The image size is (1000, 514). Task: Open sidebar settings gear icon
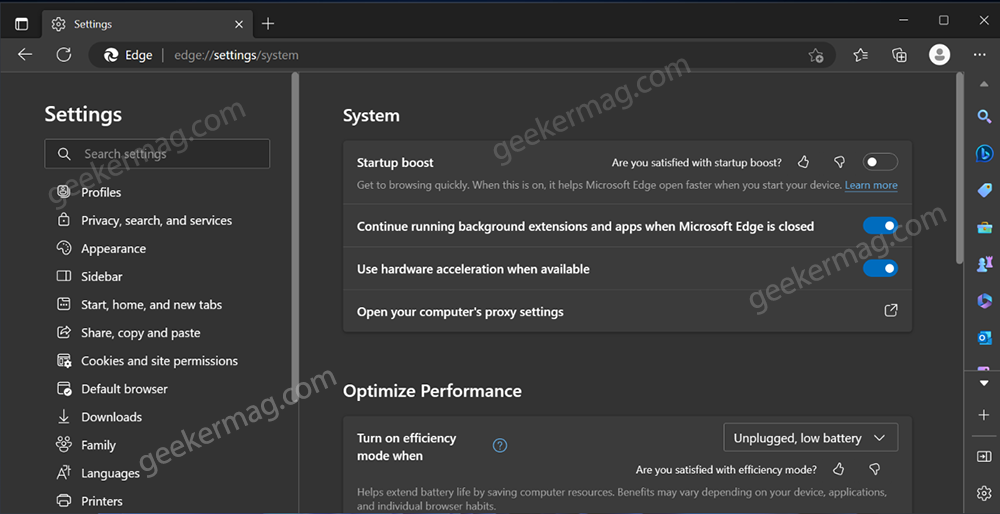pyautogui.click(x=983, y=493)
